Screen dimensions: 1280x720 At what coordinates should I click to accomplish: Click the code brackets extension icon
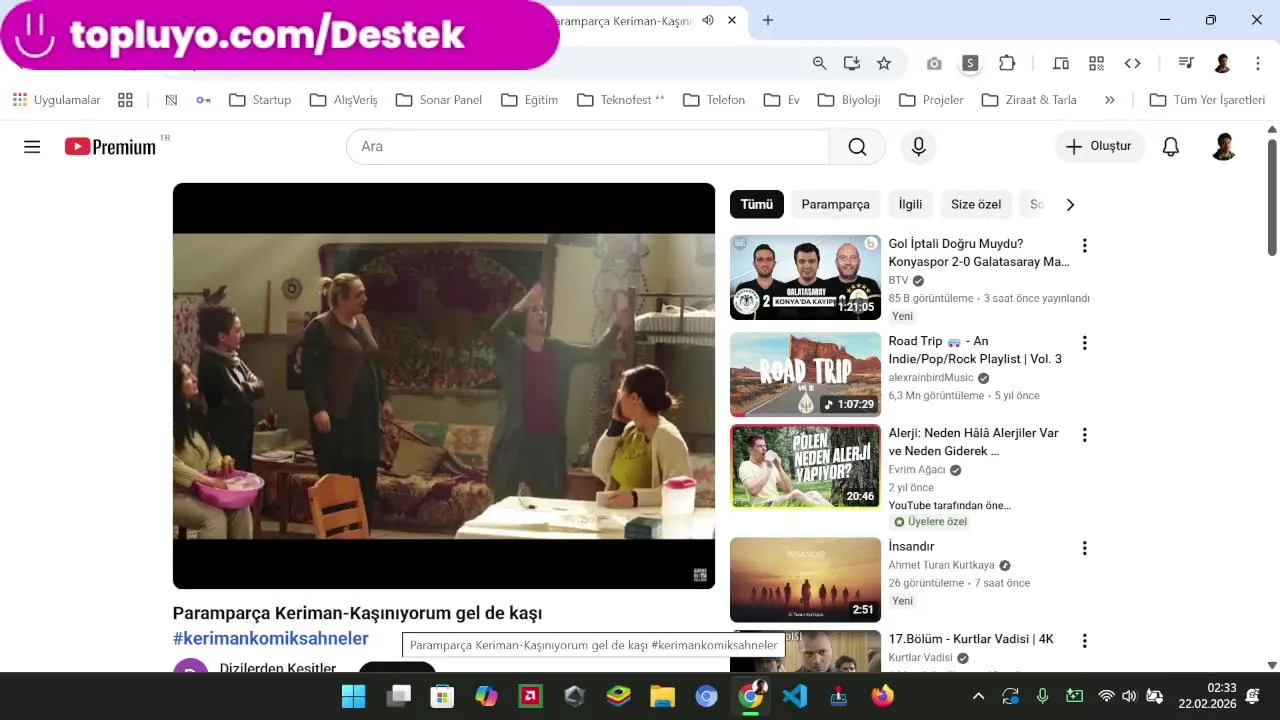point(1132,63)
